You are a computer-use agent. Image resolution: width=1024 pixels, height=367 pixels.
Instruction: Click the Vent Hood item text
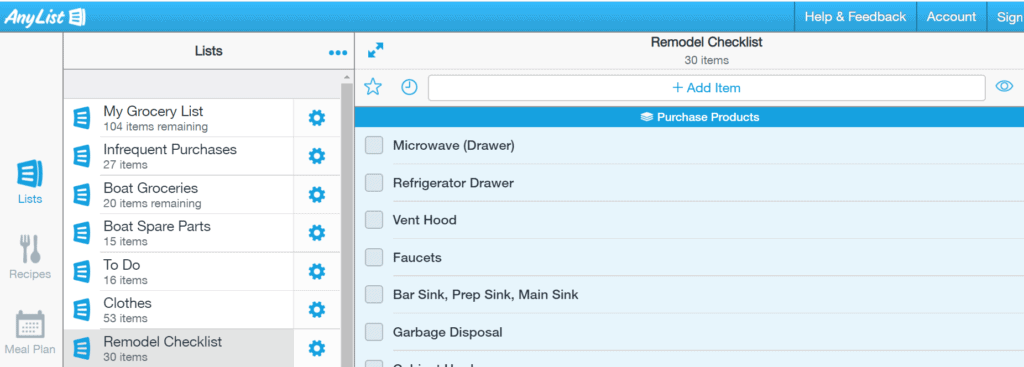pos(424,220)
